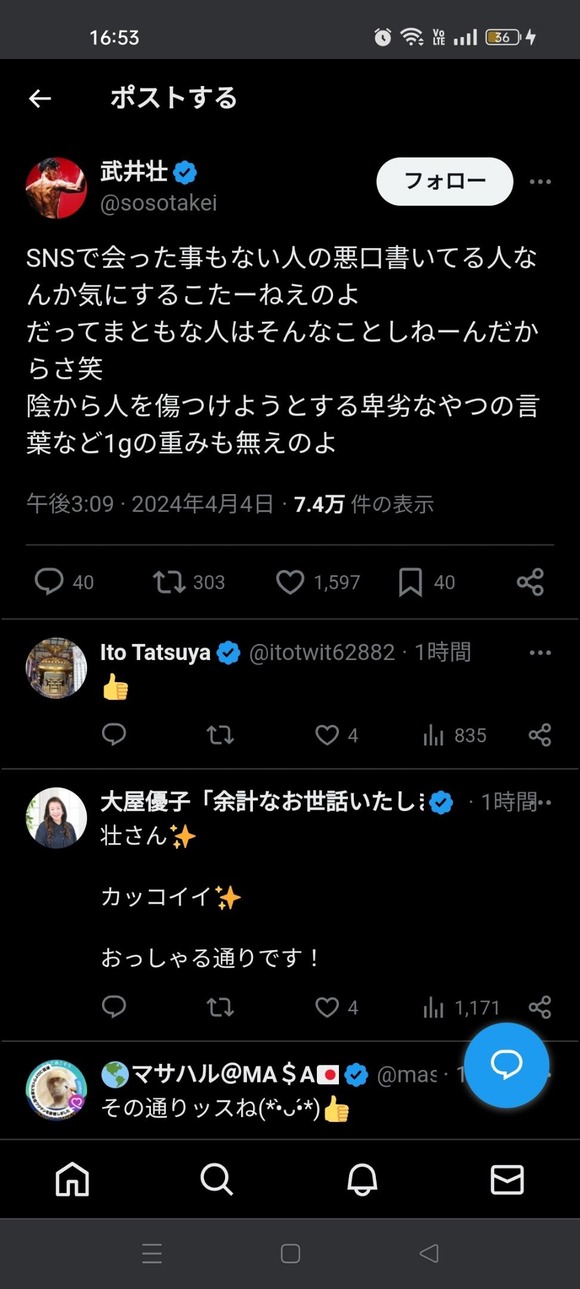Viewport: 580px width, 1289px height.
Task: Go to the Home feed
Action: (72, 1179)
